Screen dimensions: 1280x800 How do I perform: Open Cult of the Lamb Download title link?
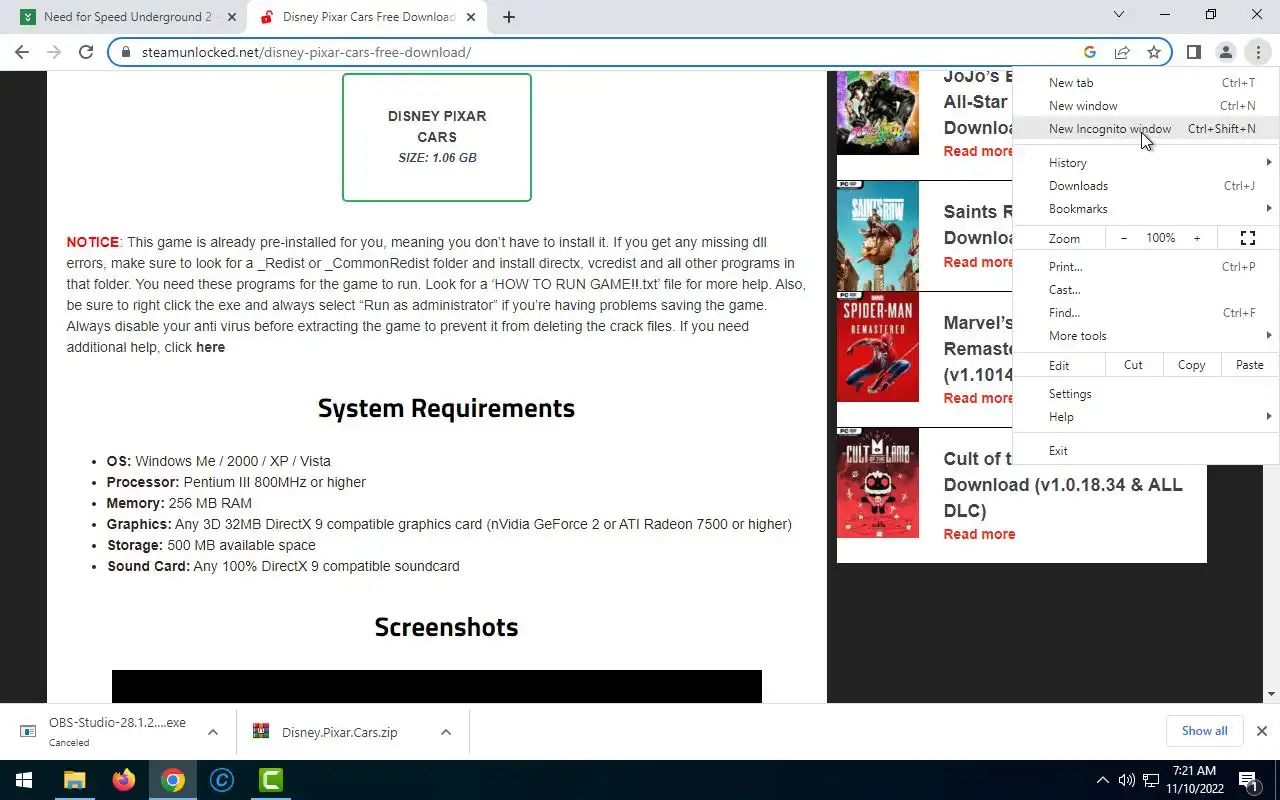(1063, 485)
